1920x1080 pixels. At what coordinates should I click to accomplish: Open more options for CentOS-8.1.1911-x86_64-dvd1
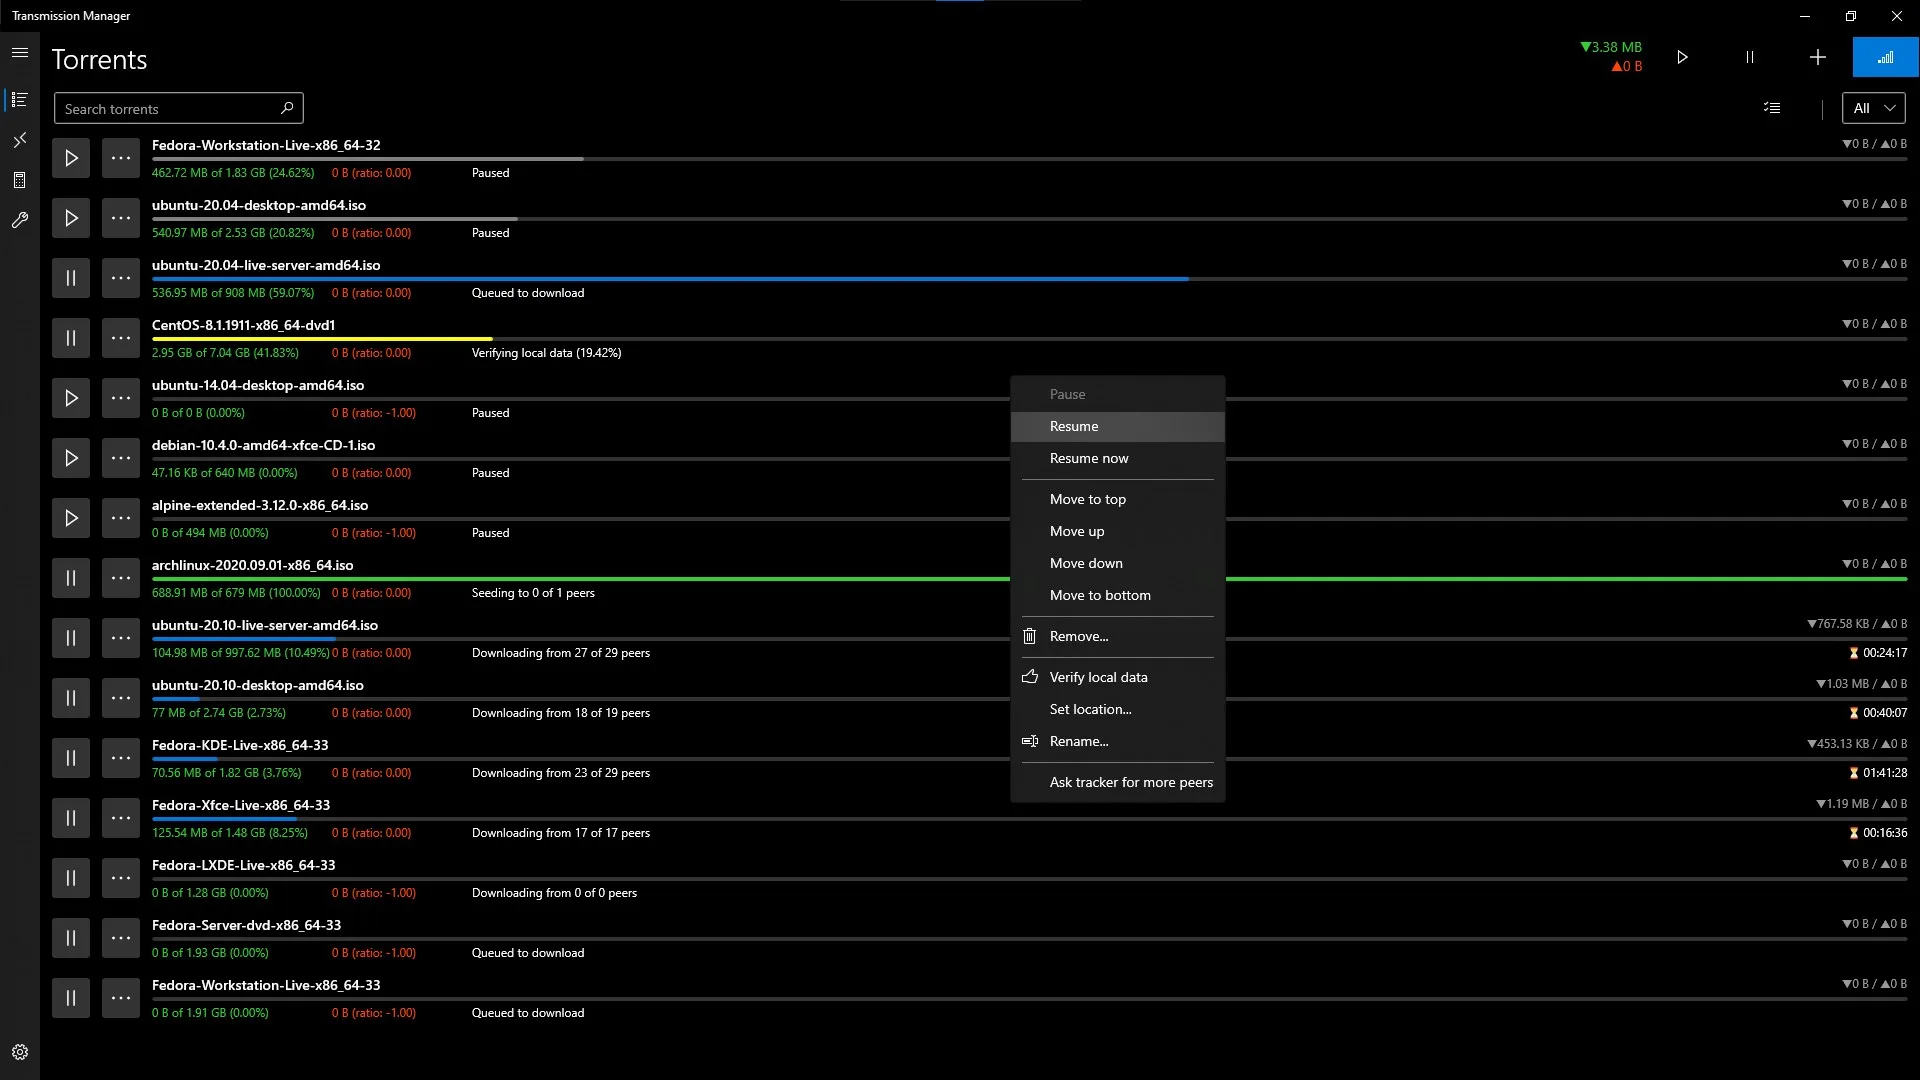(x=121, y=338)
